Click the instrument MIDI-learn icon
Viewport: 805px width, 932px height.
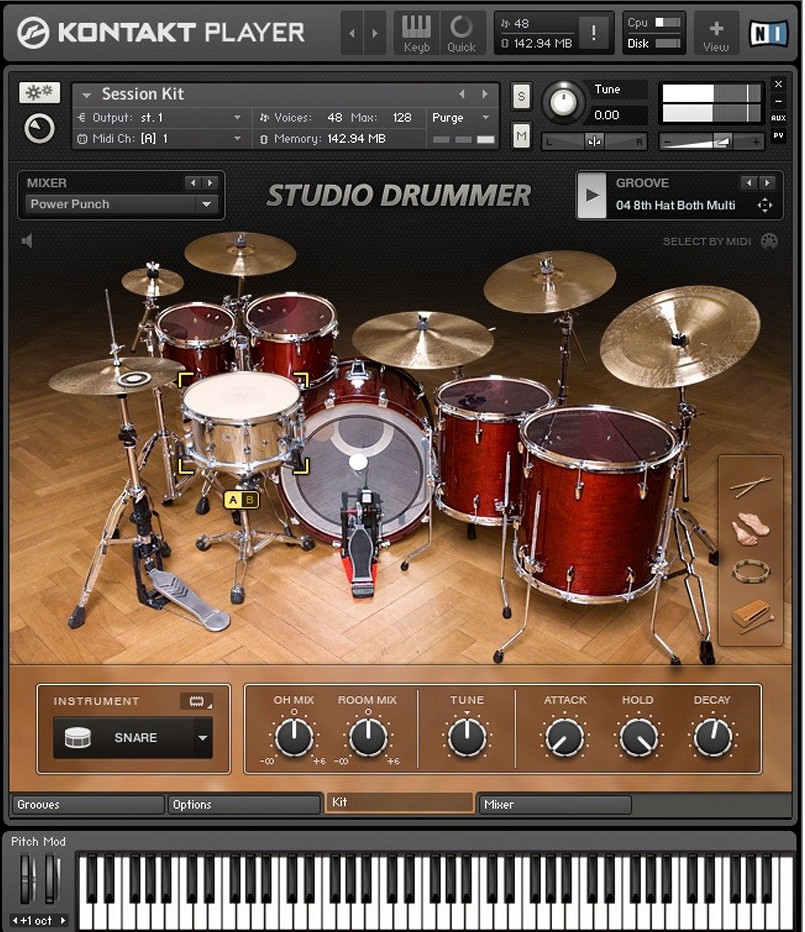coord(196,701)
